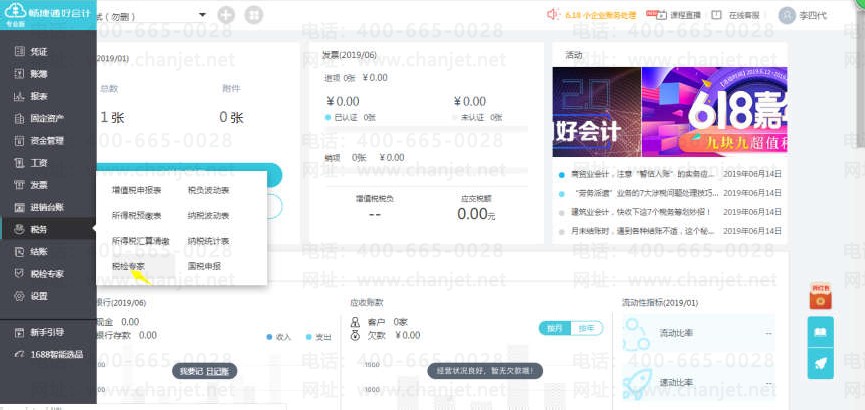Open article about 商贸业会计 暂估入账
The height and width of the screenshot is (410, 865).
coord(645,174)
